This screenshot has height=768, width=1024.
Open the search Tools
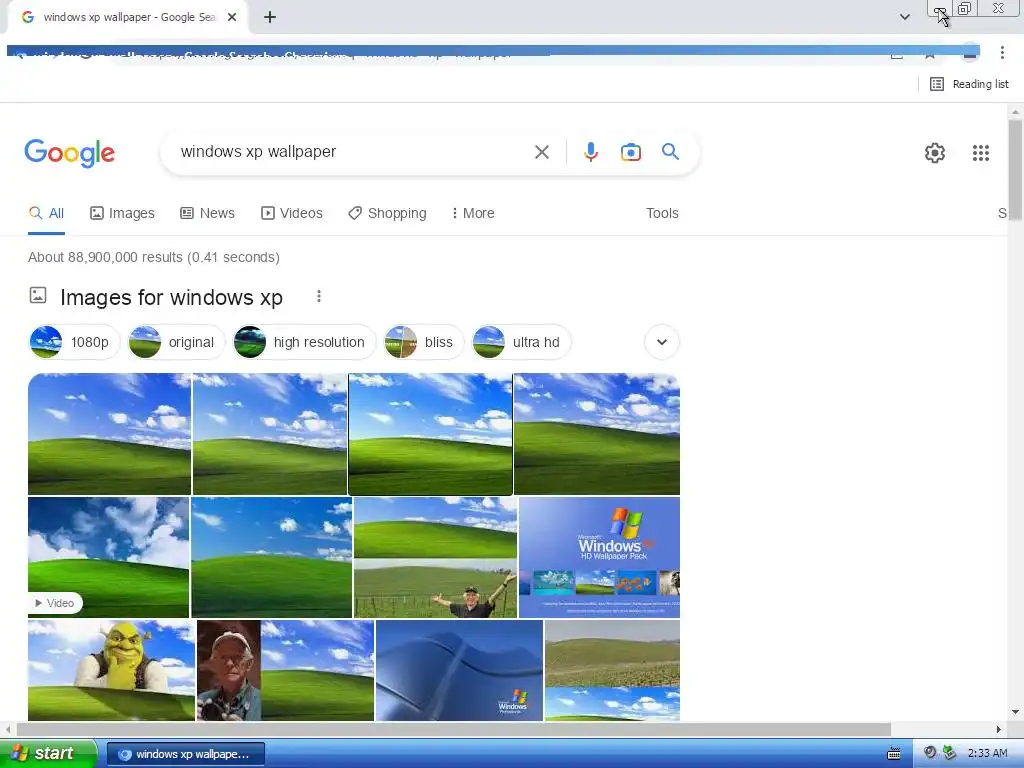(662, 213)
